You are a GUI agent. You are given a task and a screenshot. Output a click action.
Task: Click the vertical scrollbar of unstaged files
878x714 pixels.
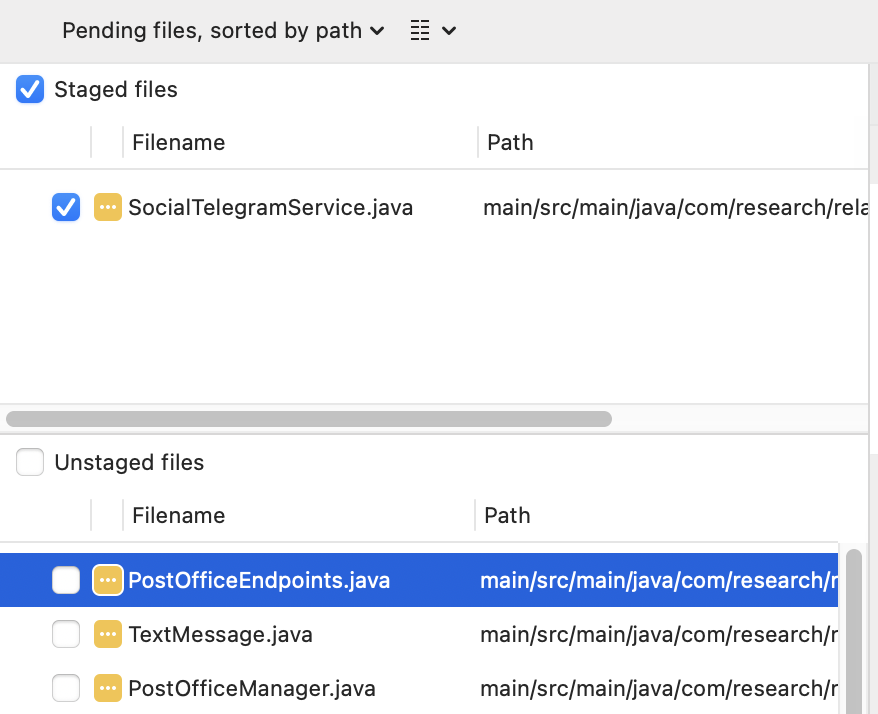tap(853, 631)
